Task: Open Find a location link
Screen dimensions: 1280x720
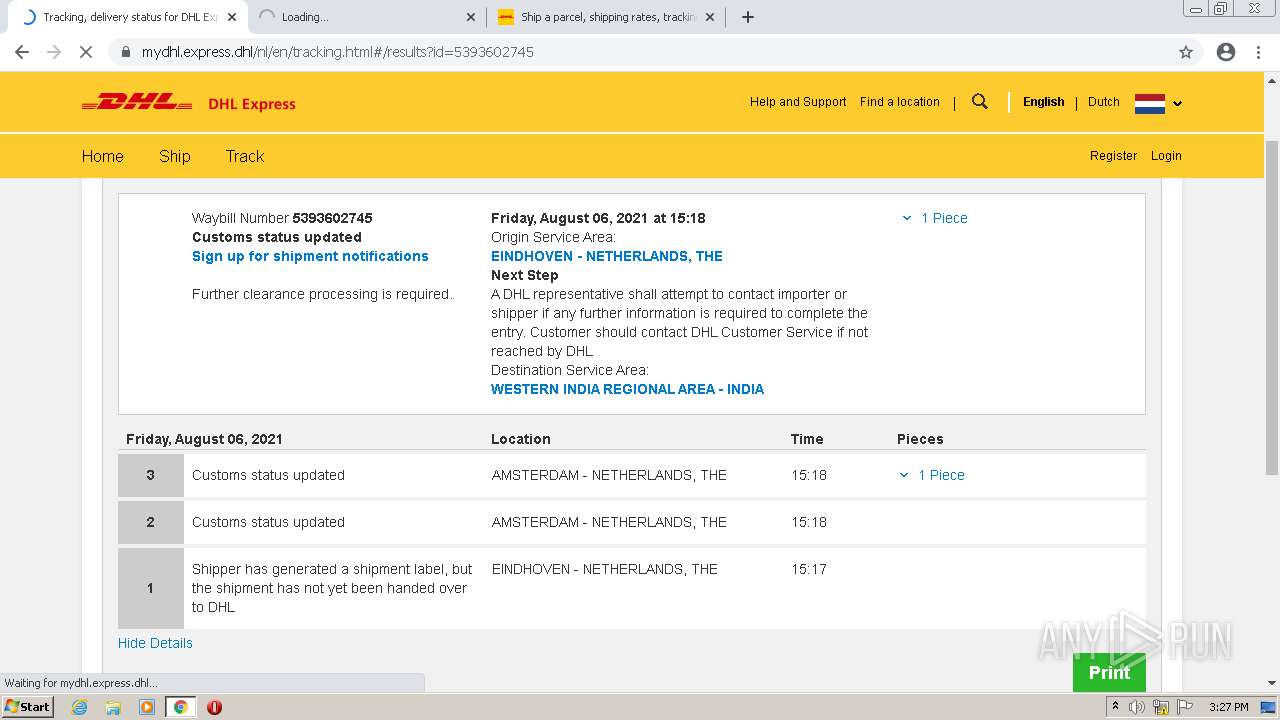Action: (x=900, y=102)
